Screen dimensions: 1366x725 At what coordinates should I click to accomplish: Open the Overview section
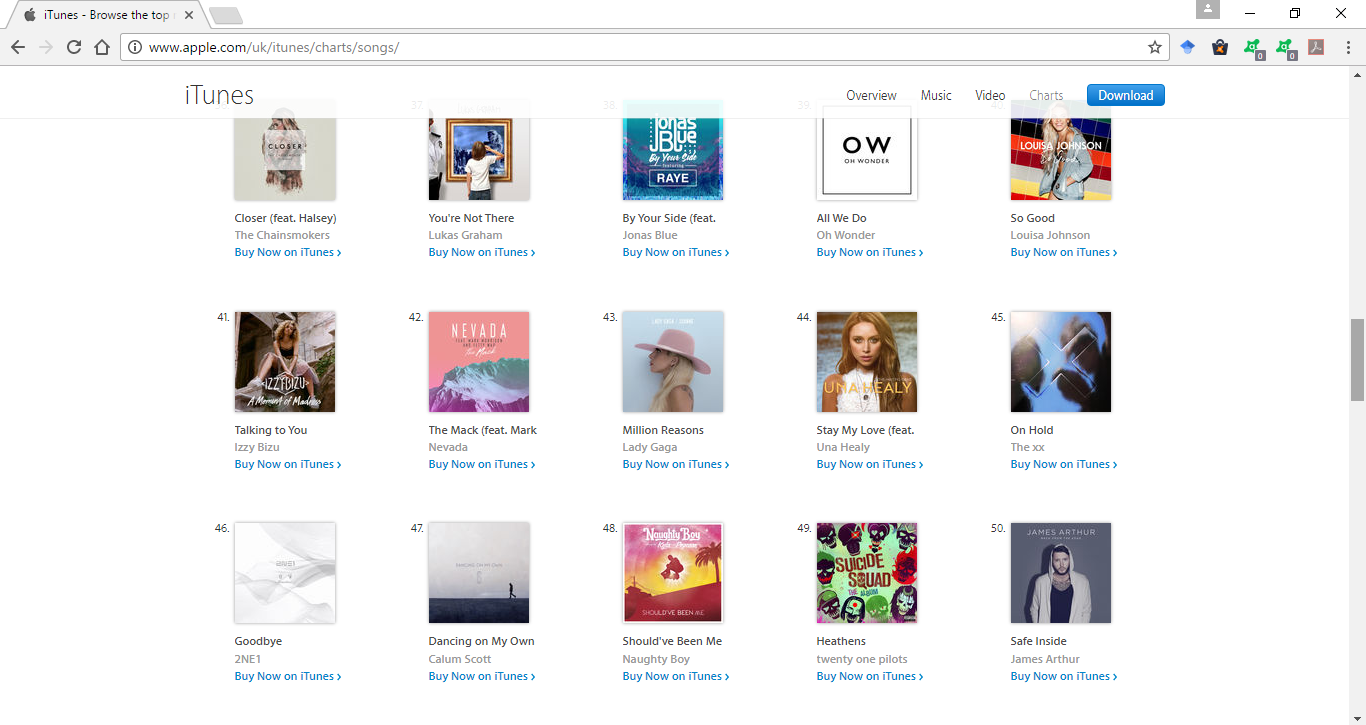(871, 96)
